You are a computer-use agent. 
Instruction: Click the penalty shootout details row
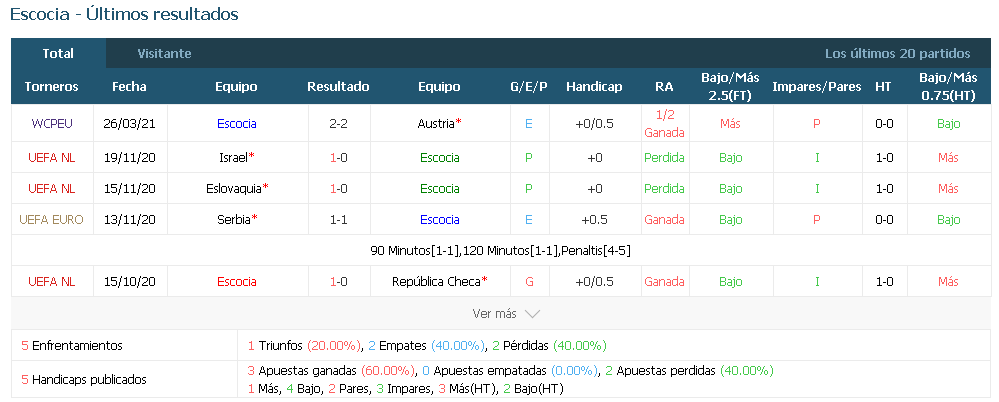point(500,251)
